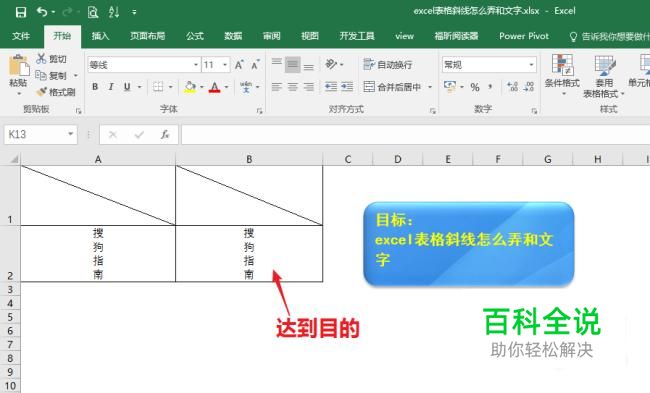This screenshot has width=650, height=393.
Task: Click Copy (复制) icon
Action: pyautogui.click(x=41, y=75)
